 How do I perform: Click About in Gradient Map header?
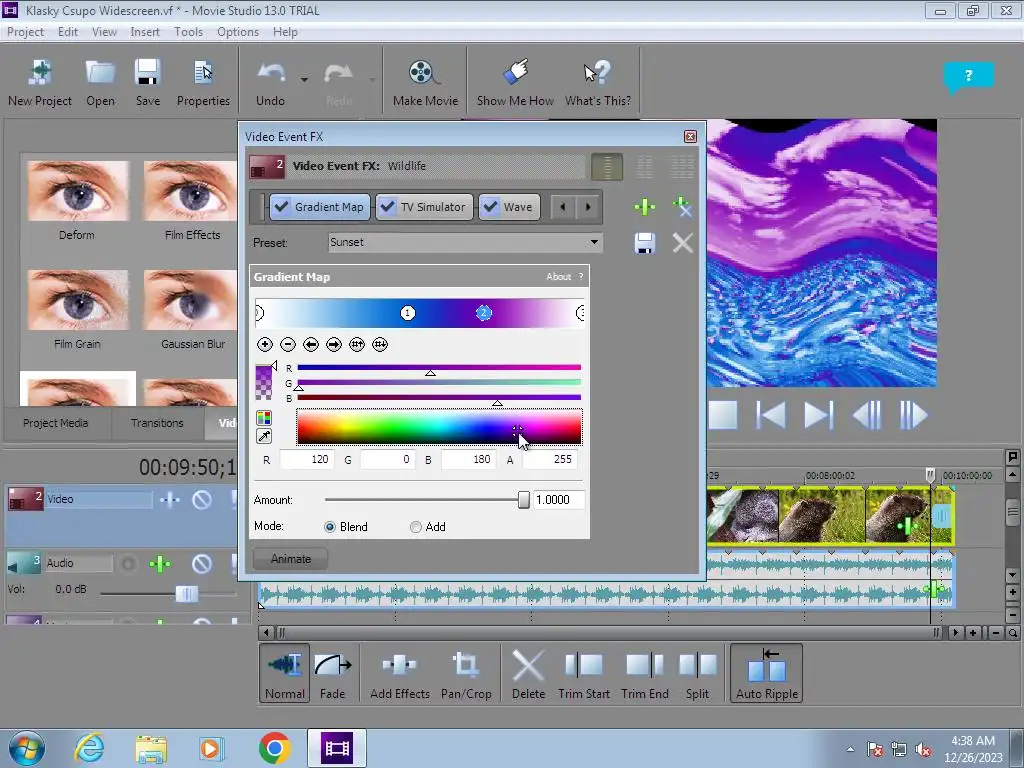pos(558,277)
